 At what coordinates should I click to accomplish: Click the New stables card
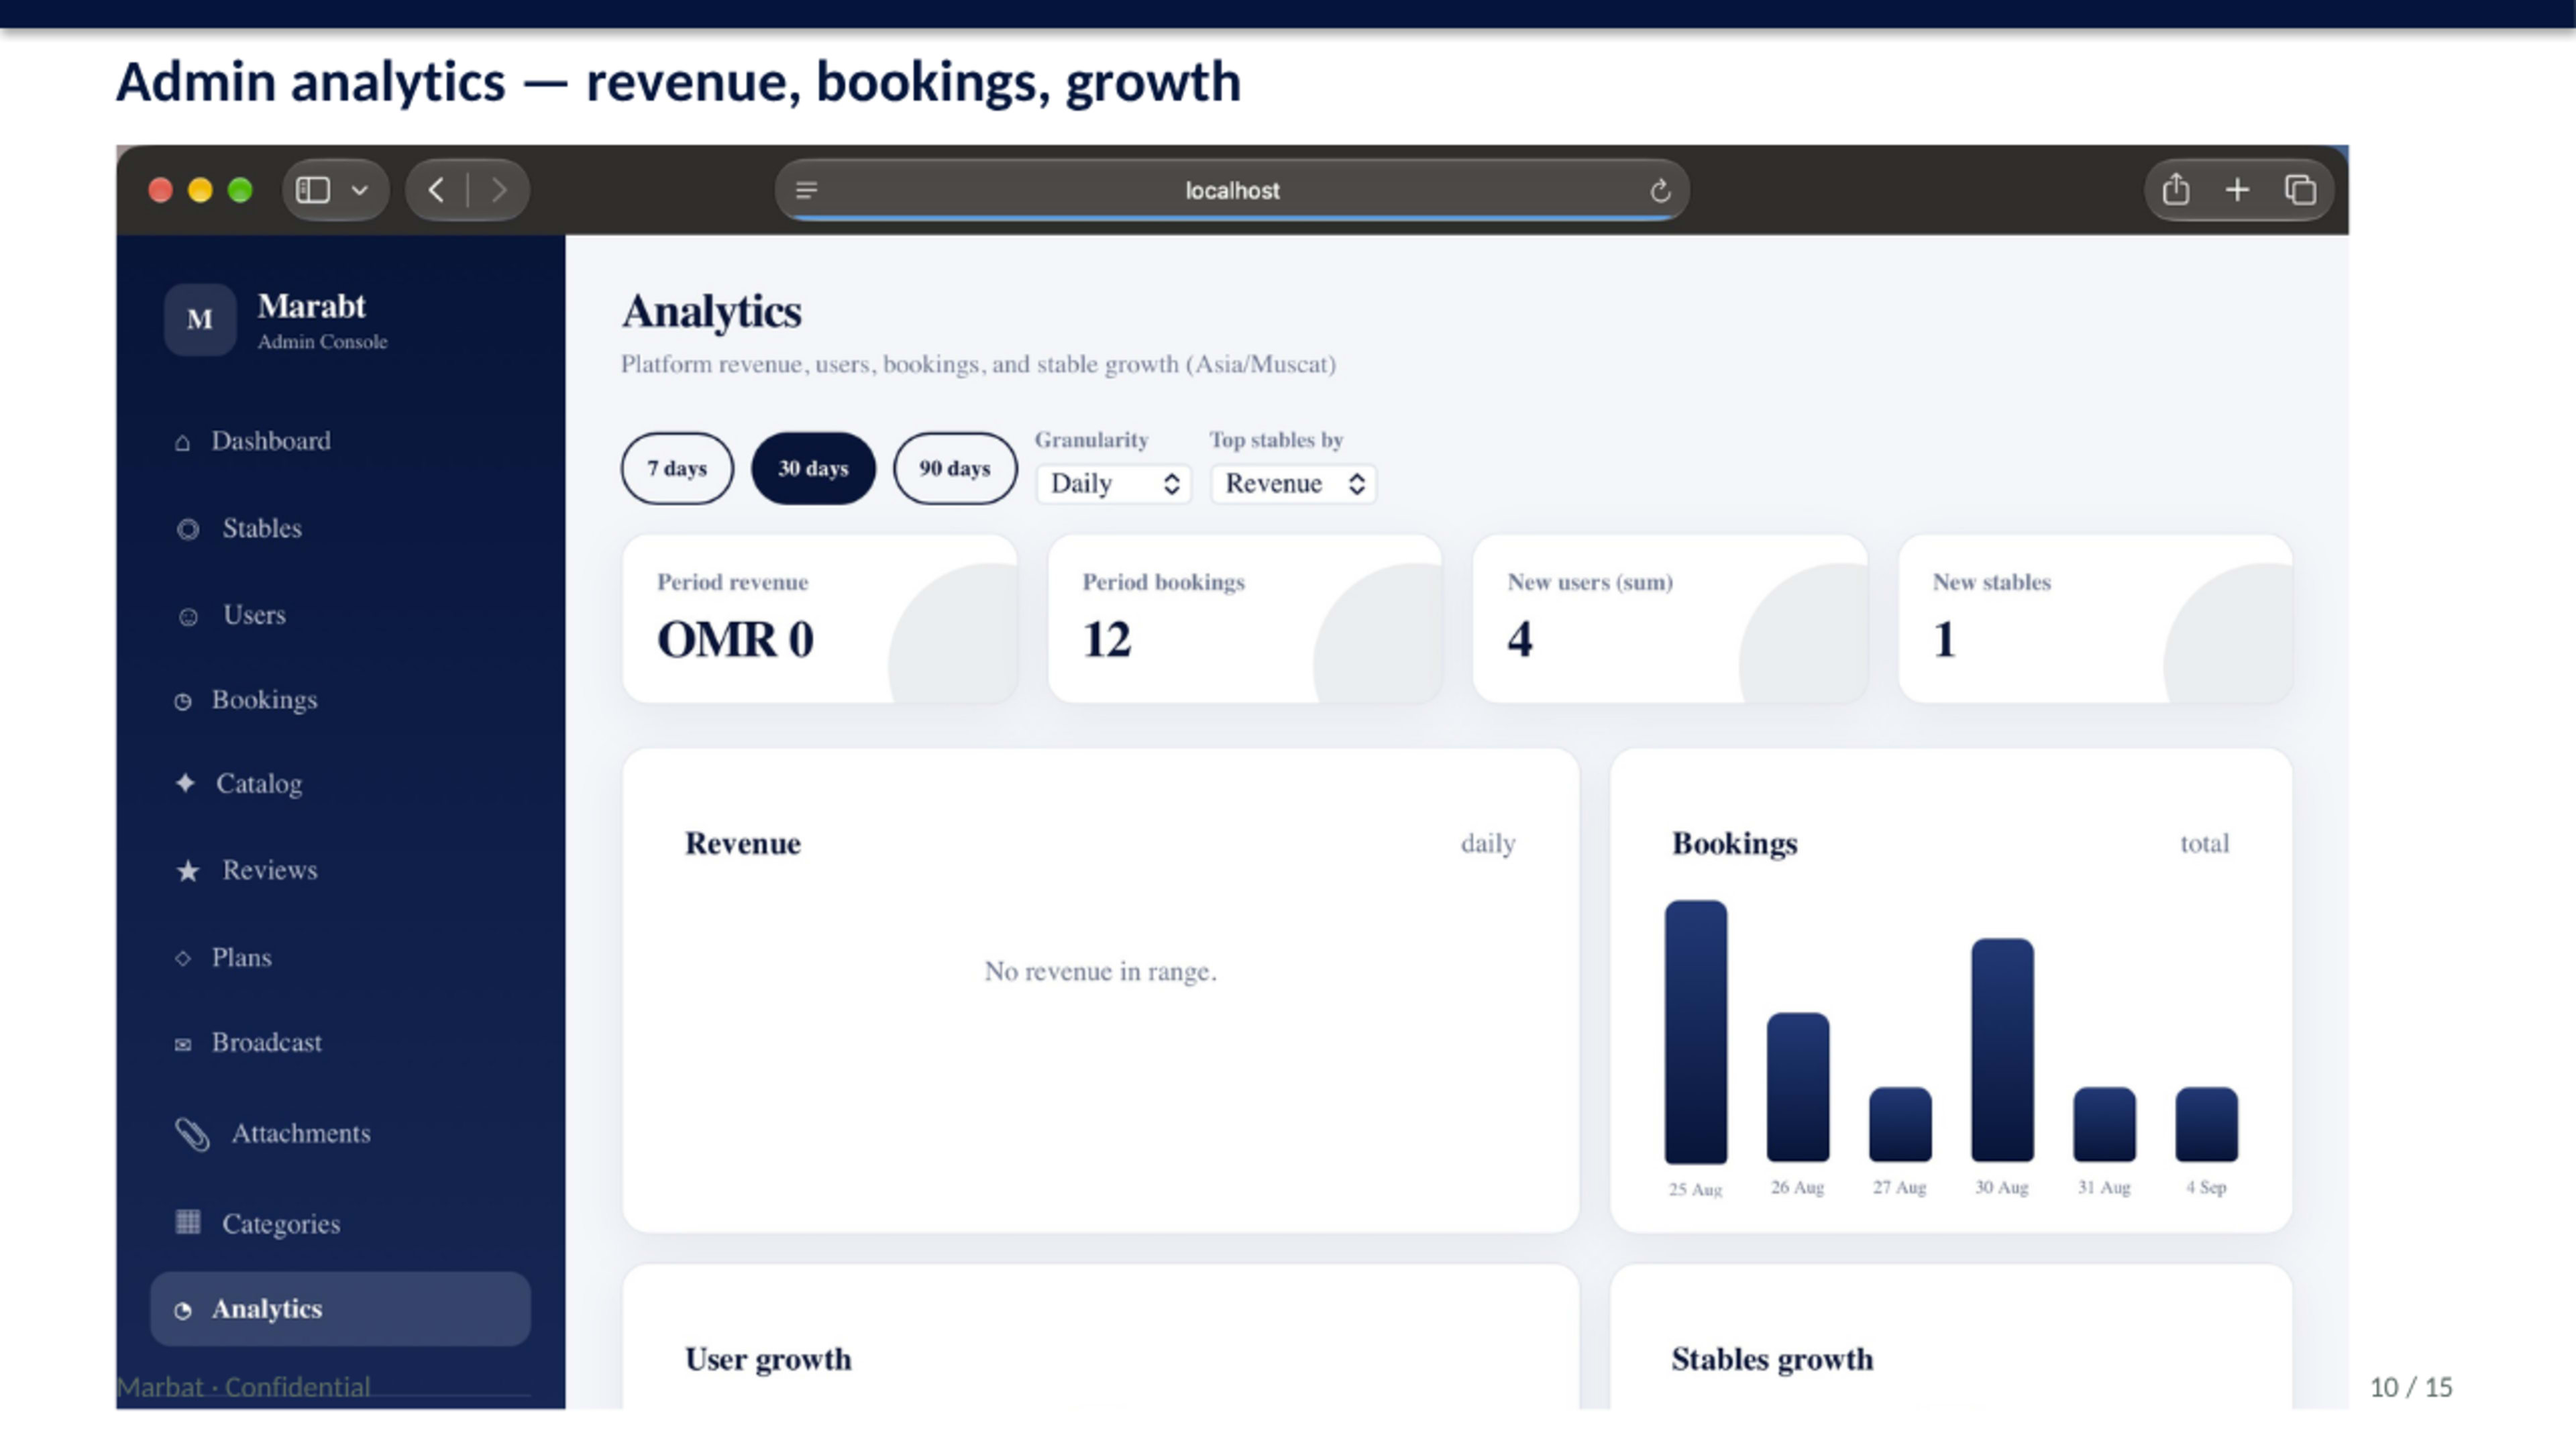tap(2095, 618)
